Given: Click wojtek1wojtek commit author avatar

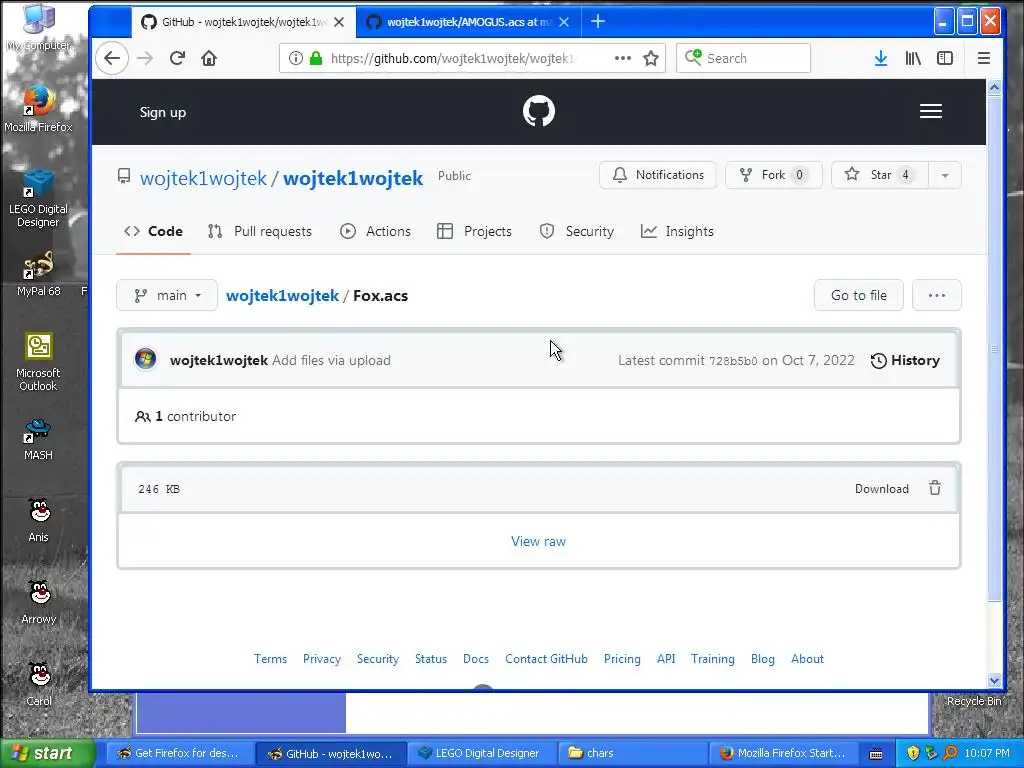Looking at the screenshot, I should 146,359.
